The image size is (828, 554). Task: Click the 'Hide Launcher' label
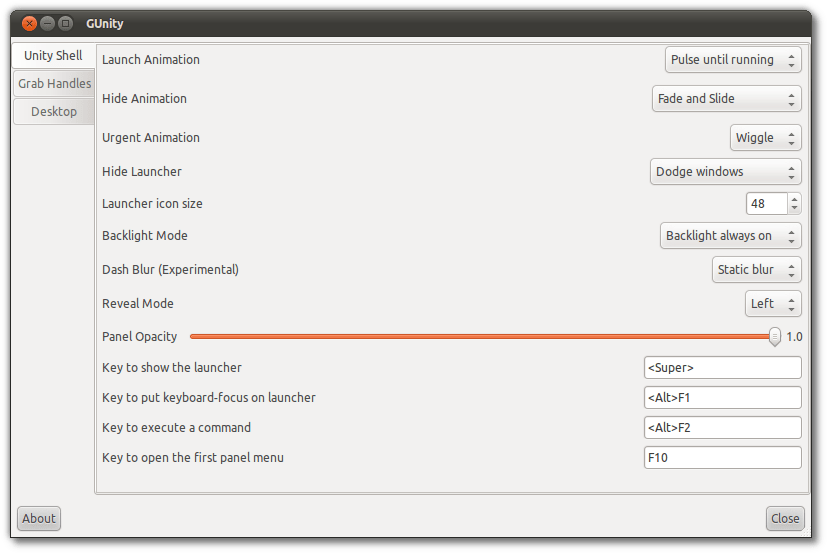[x=142, y=172]
